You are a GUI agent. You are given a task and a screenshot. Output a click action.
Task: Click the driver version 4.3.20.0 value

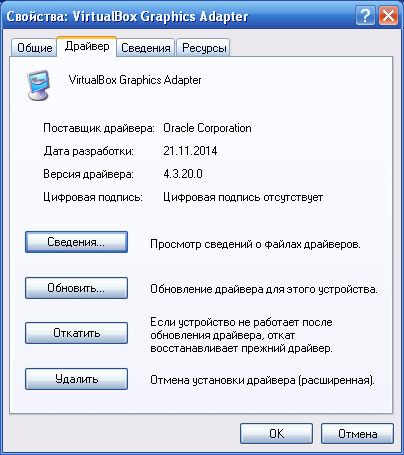pos(183,174)
